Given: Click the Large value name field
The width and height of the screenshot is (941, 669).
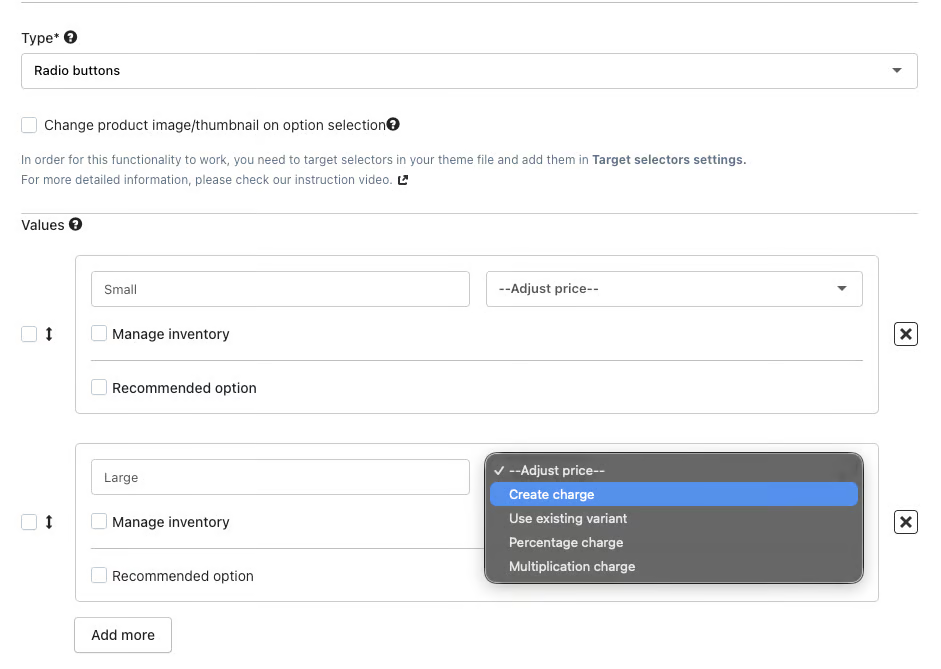Looking at the screenshot, I should point(280,477).
